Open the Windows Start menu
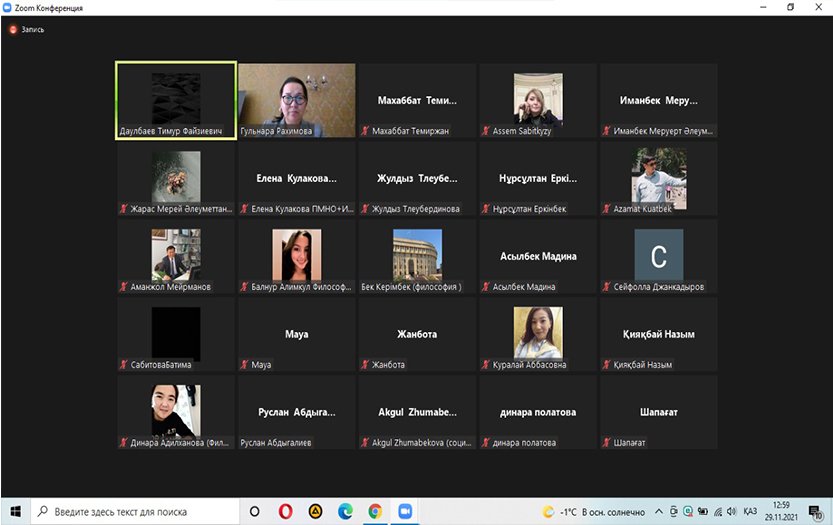Screen dimensions: 833x525 tap(14, 511)
